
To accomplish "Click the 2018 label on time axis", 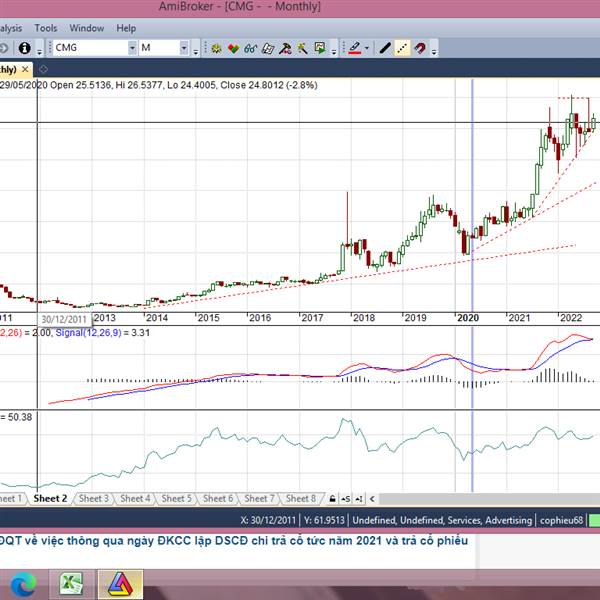I will click(364, 318).
